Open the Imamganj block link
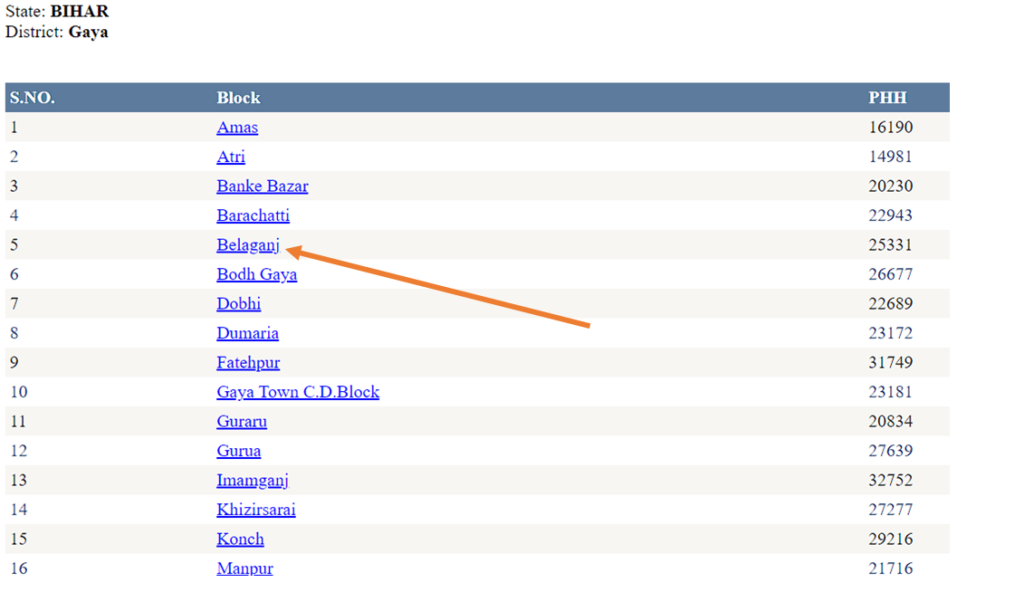Screen dimensions: 1024x592 pyautogui.click(x=252, y=480)
